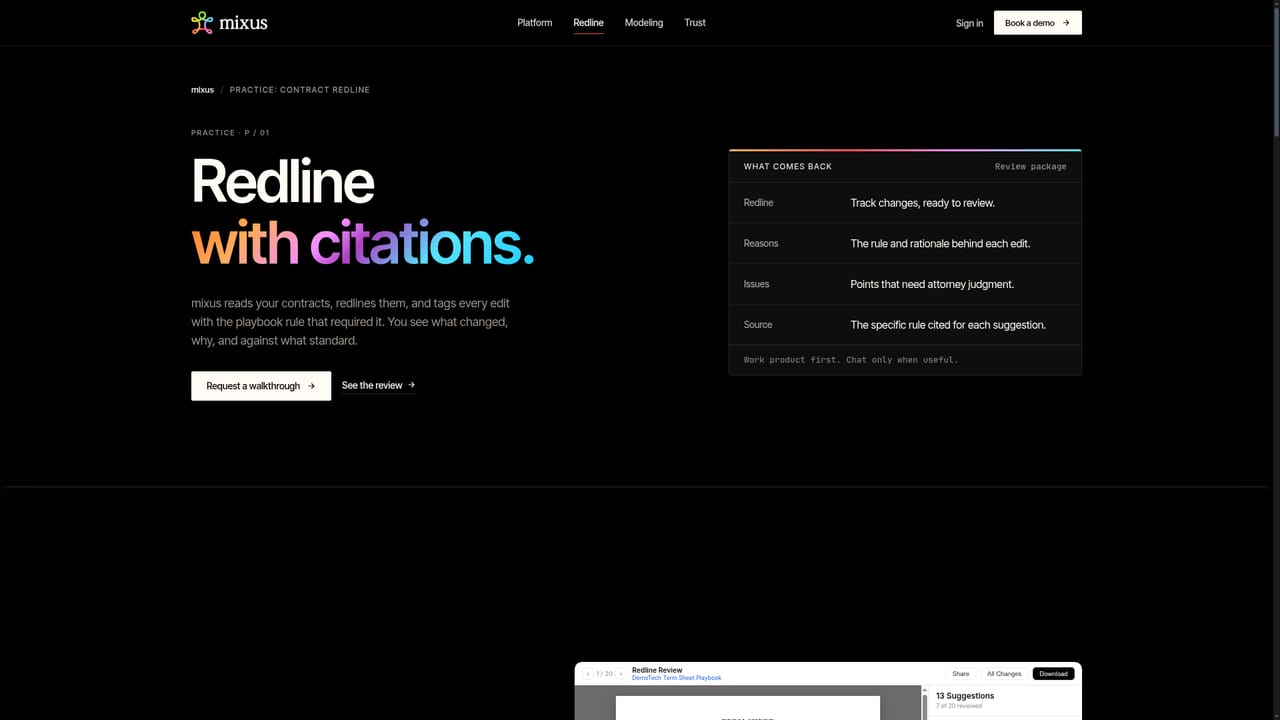Click the page scrollbar thumb
Viewport: 1280px width, 720px height.
pos(1275,70)
